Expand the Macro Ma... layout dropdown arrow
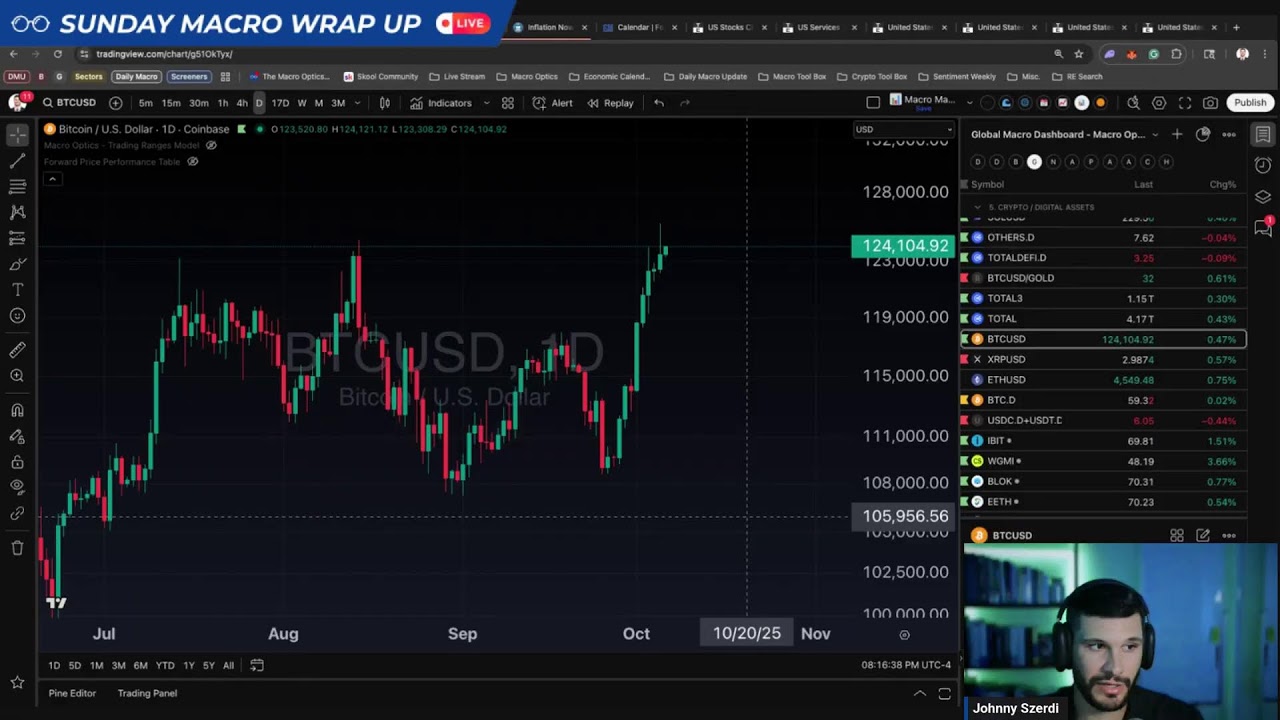 [969, 101]
